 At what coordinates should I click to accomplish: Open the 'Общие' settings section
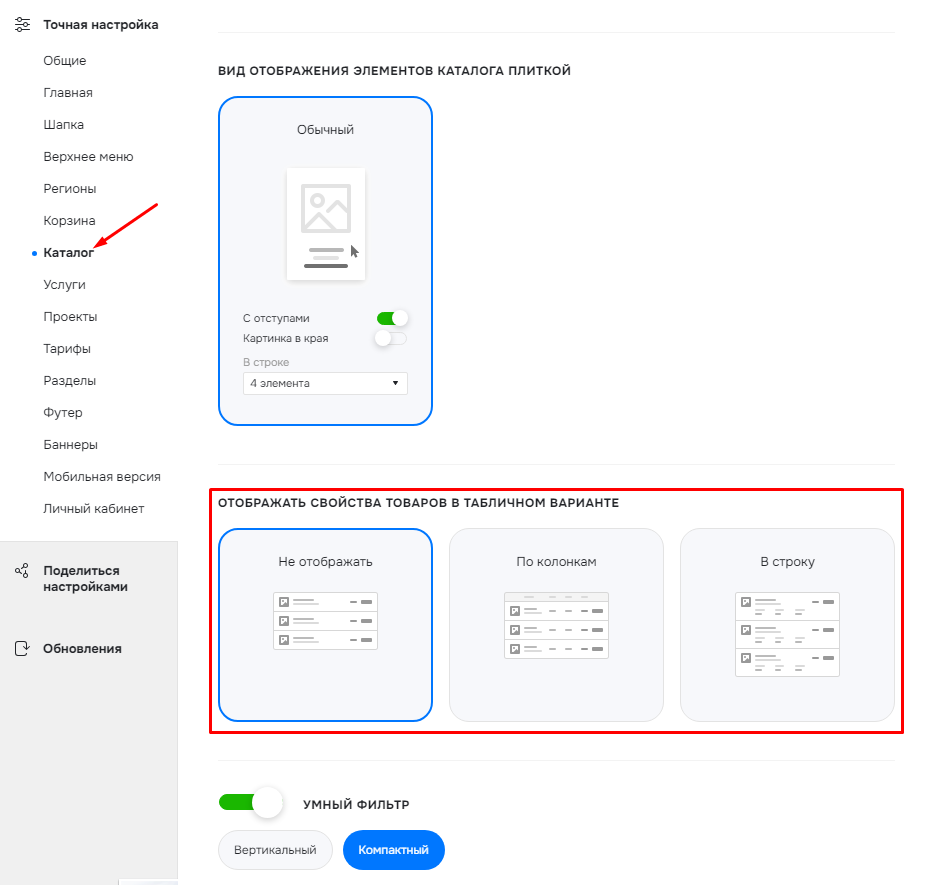tap(64, 60)
